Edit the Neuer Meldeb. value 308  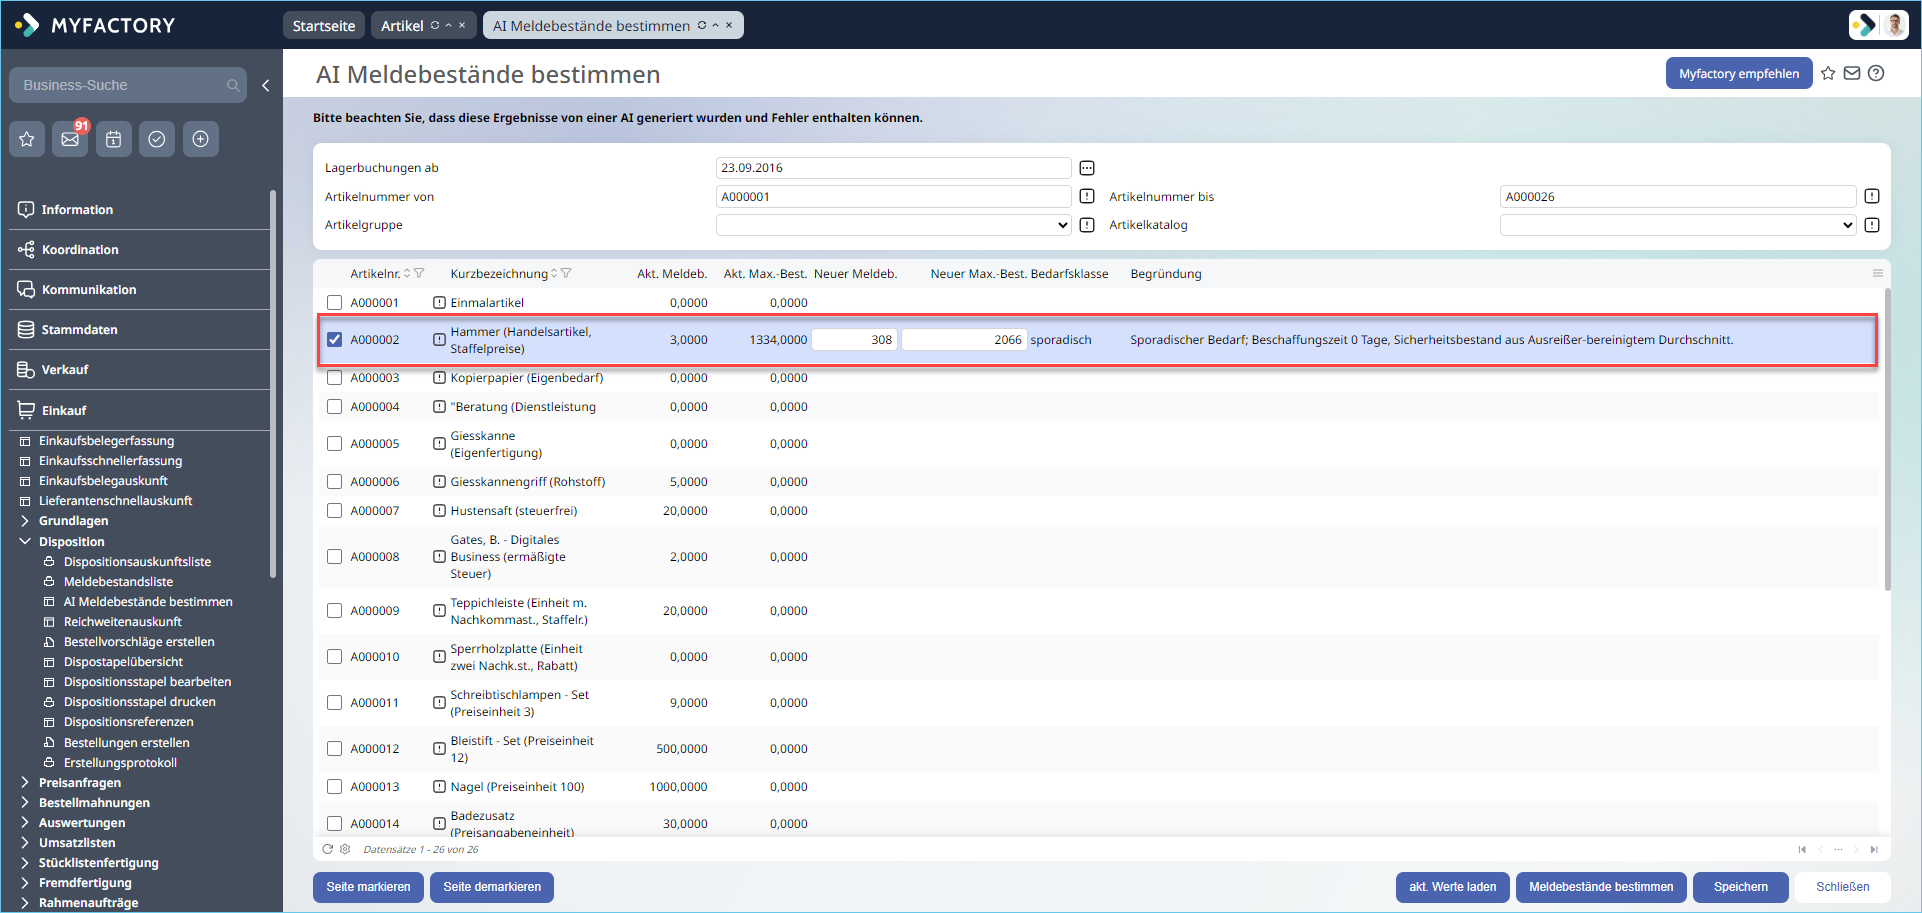(x=854, y=340)
